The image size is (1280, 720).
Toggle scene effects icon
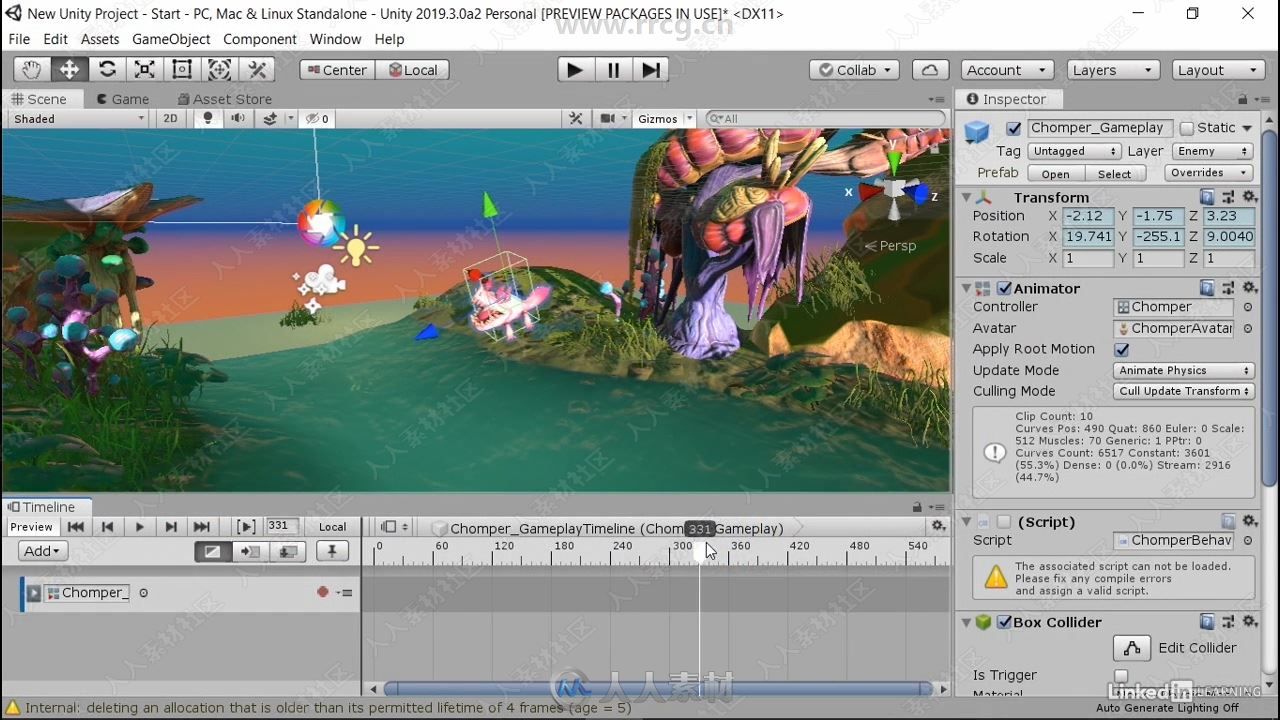pyautogui.click(x=270, y=118)
